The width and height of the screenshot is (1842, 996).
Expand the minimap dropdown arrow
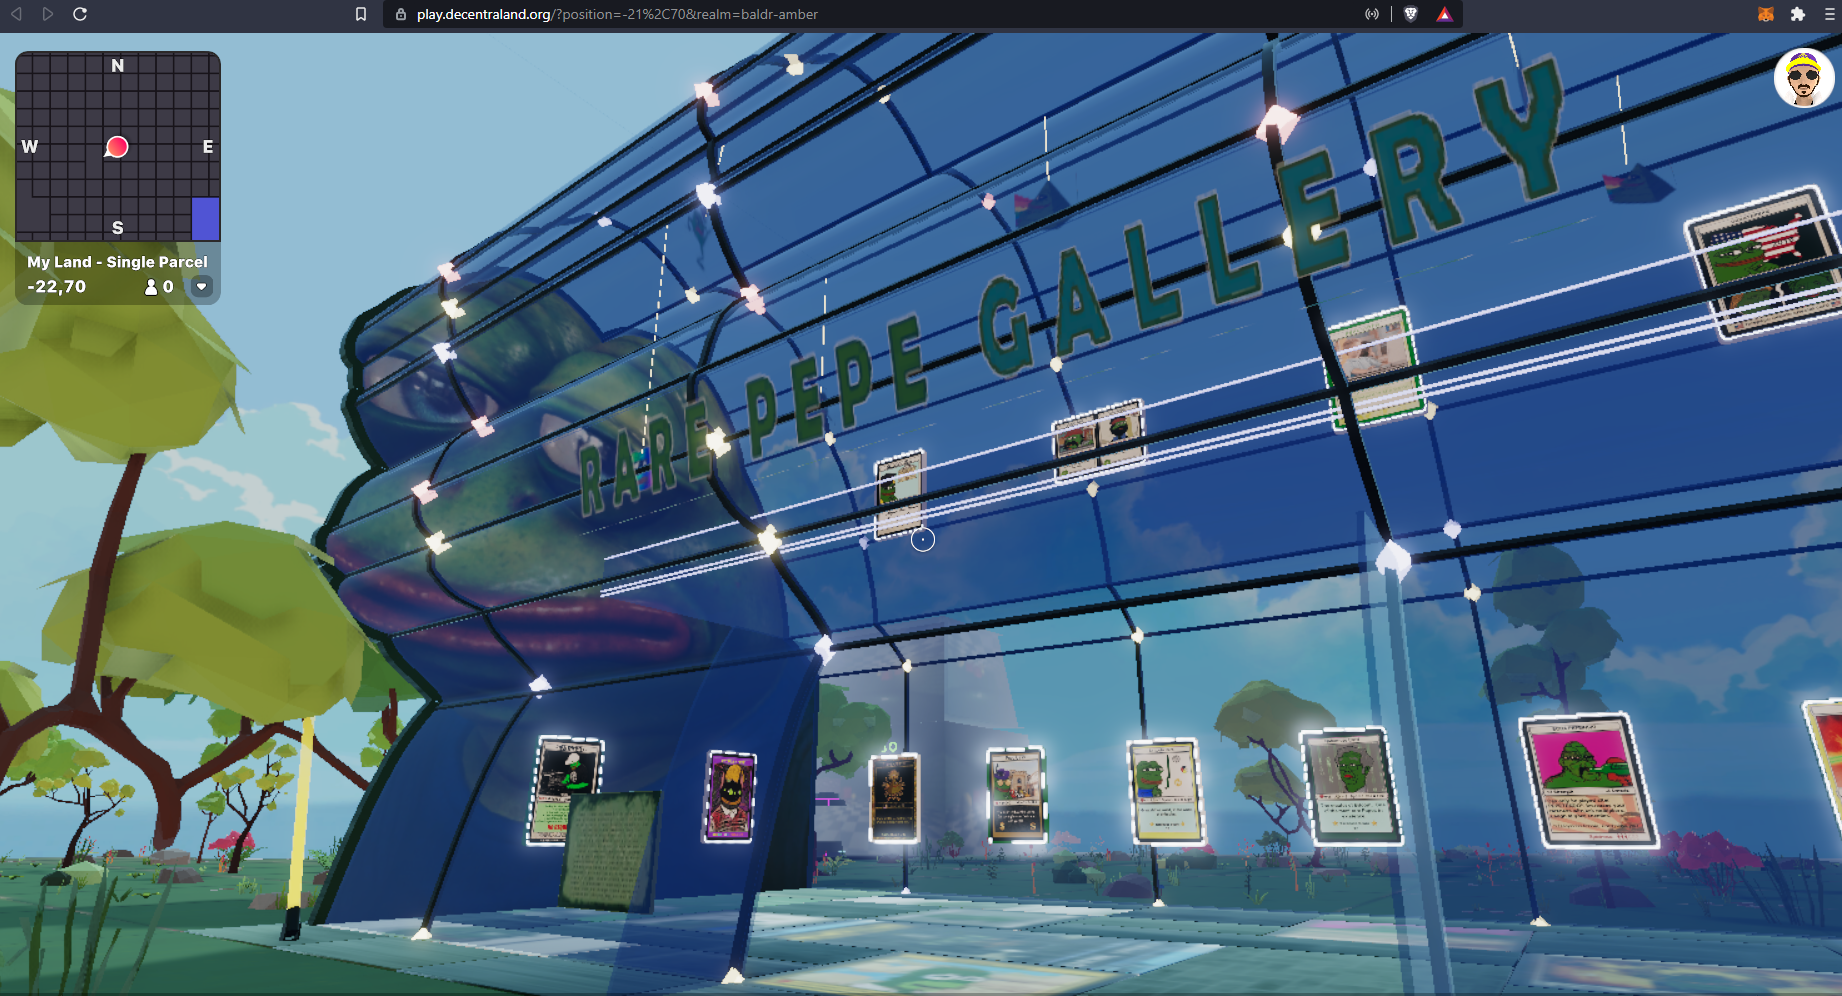pos(201,287)
